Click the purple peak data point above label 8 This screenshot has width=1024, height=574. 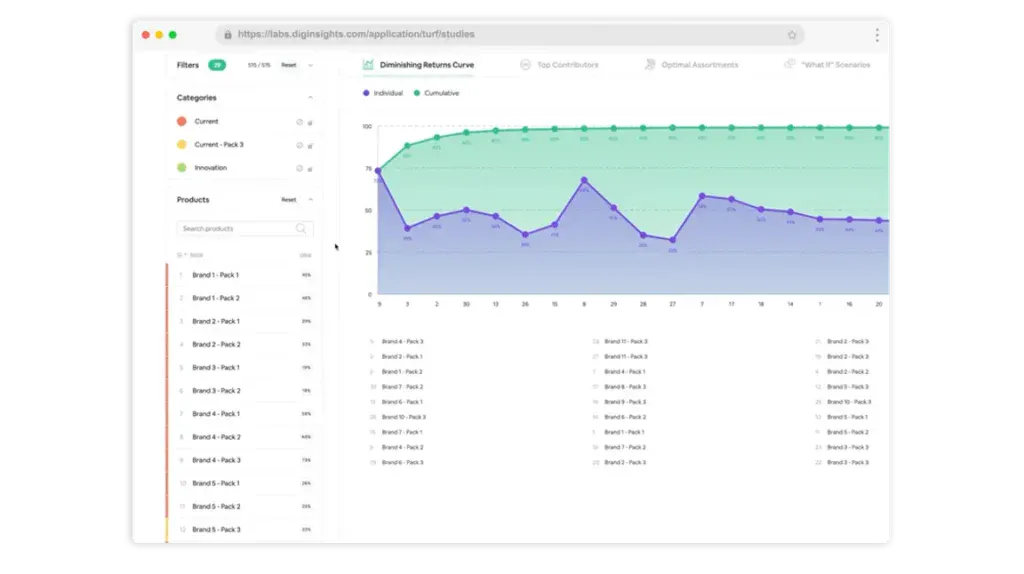tap(584, 180)
